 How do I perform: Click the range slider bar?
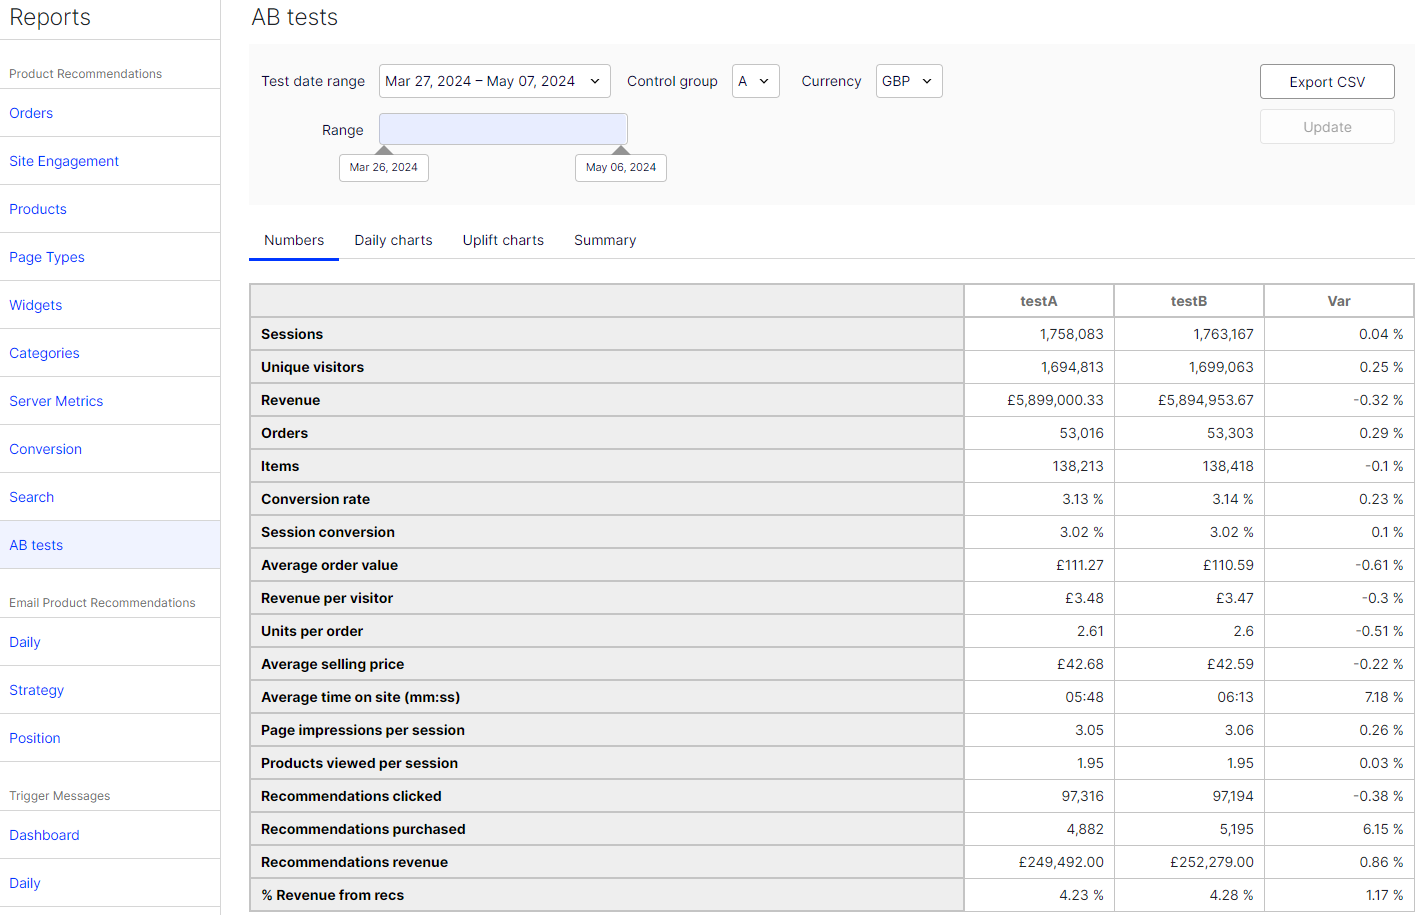tap(503, 129)
